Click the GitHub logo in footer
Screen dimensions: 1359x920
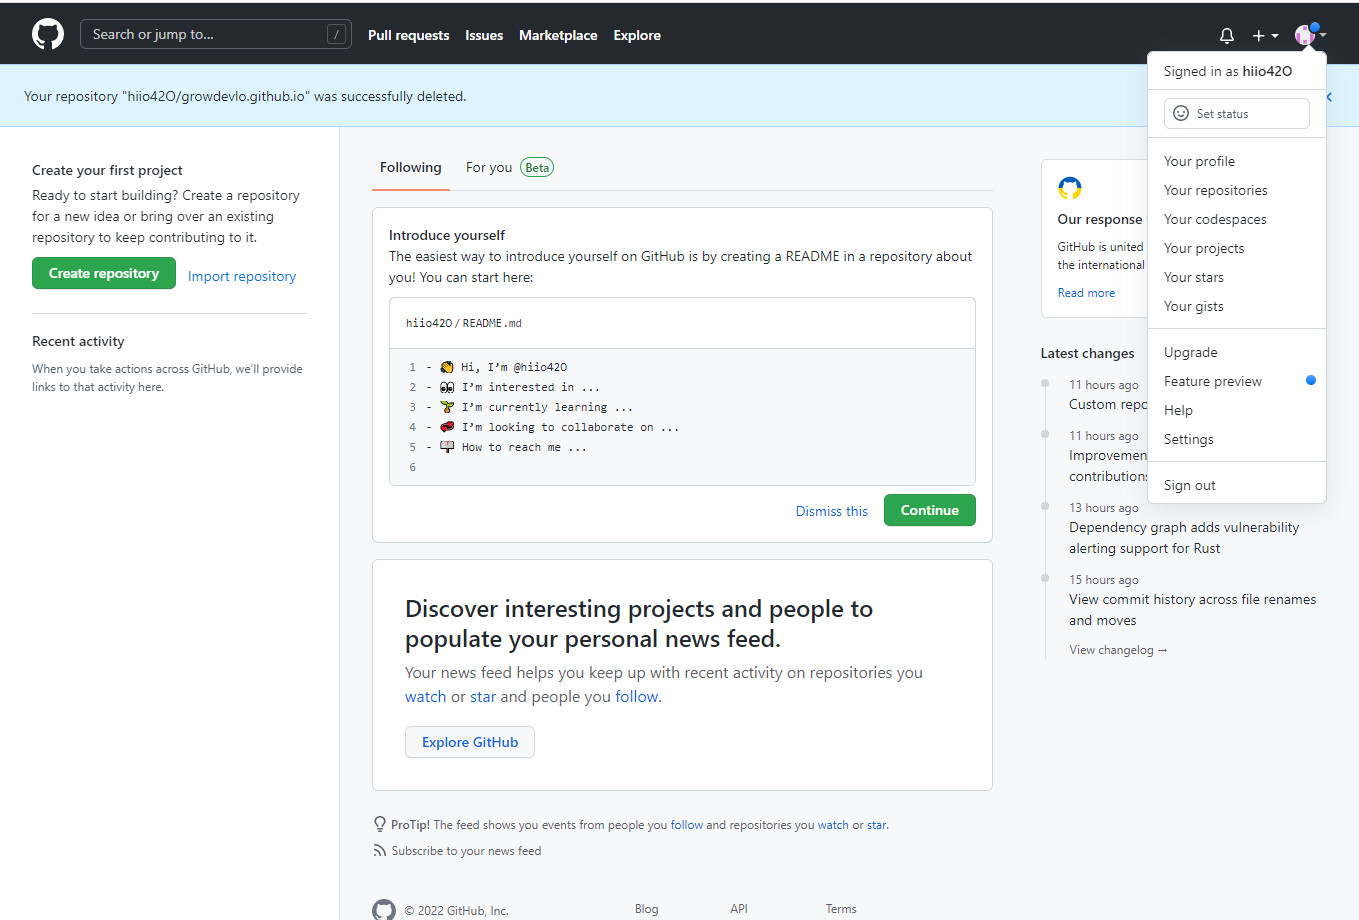click(384, 909)
